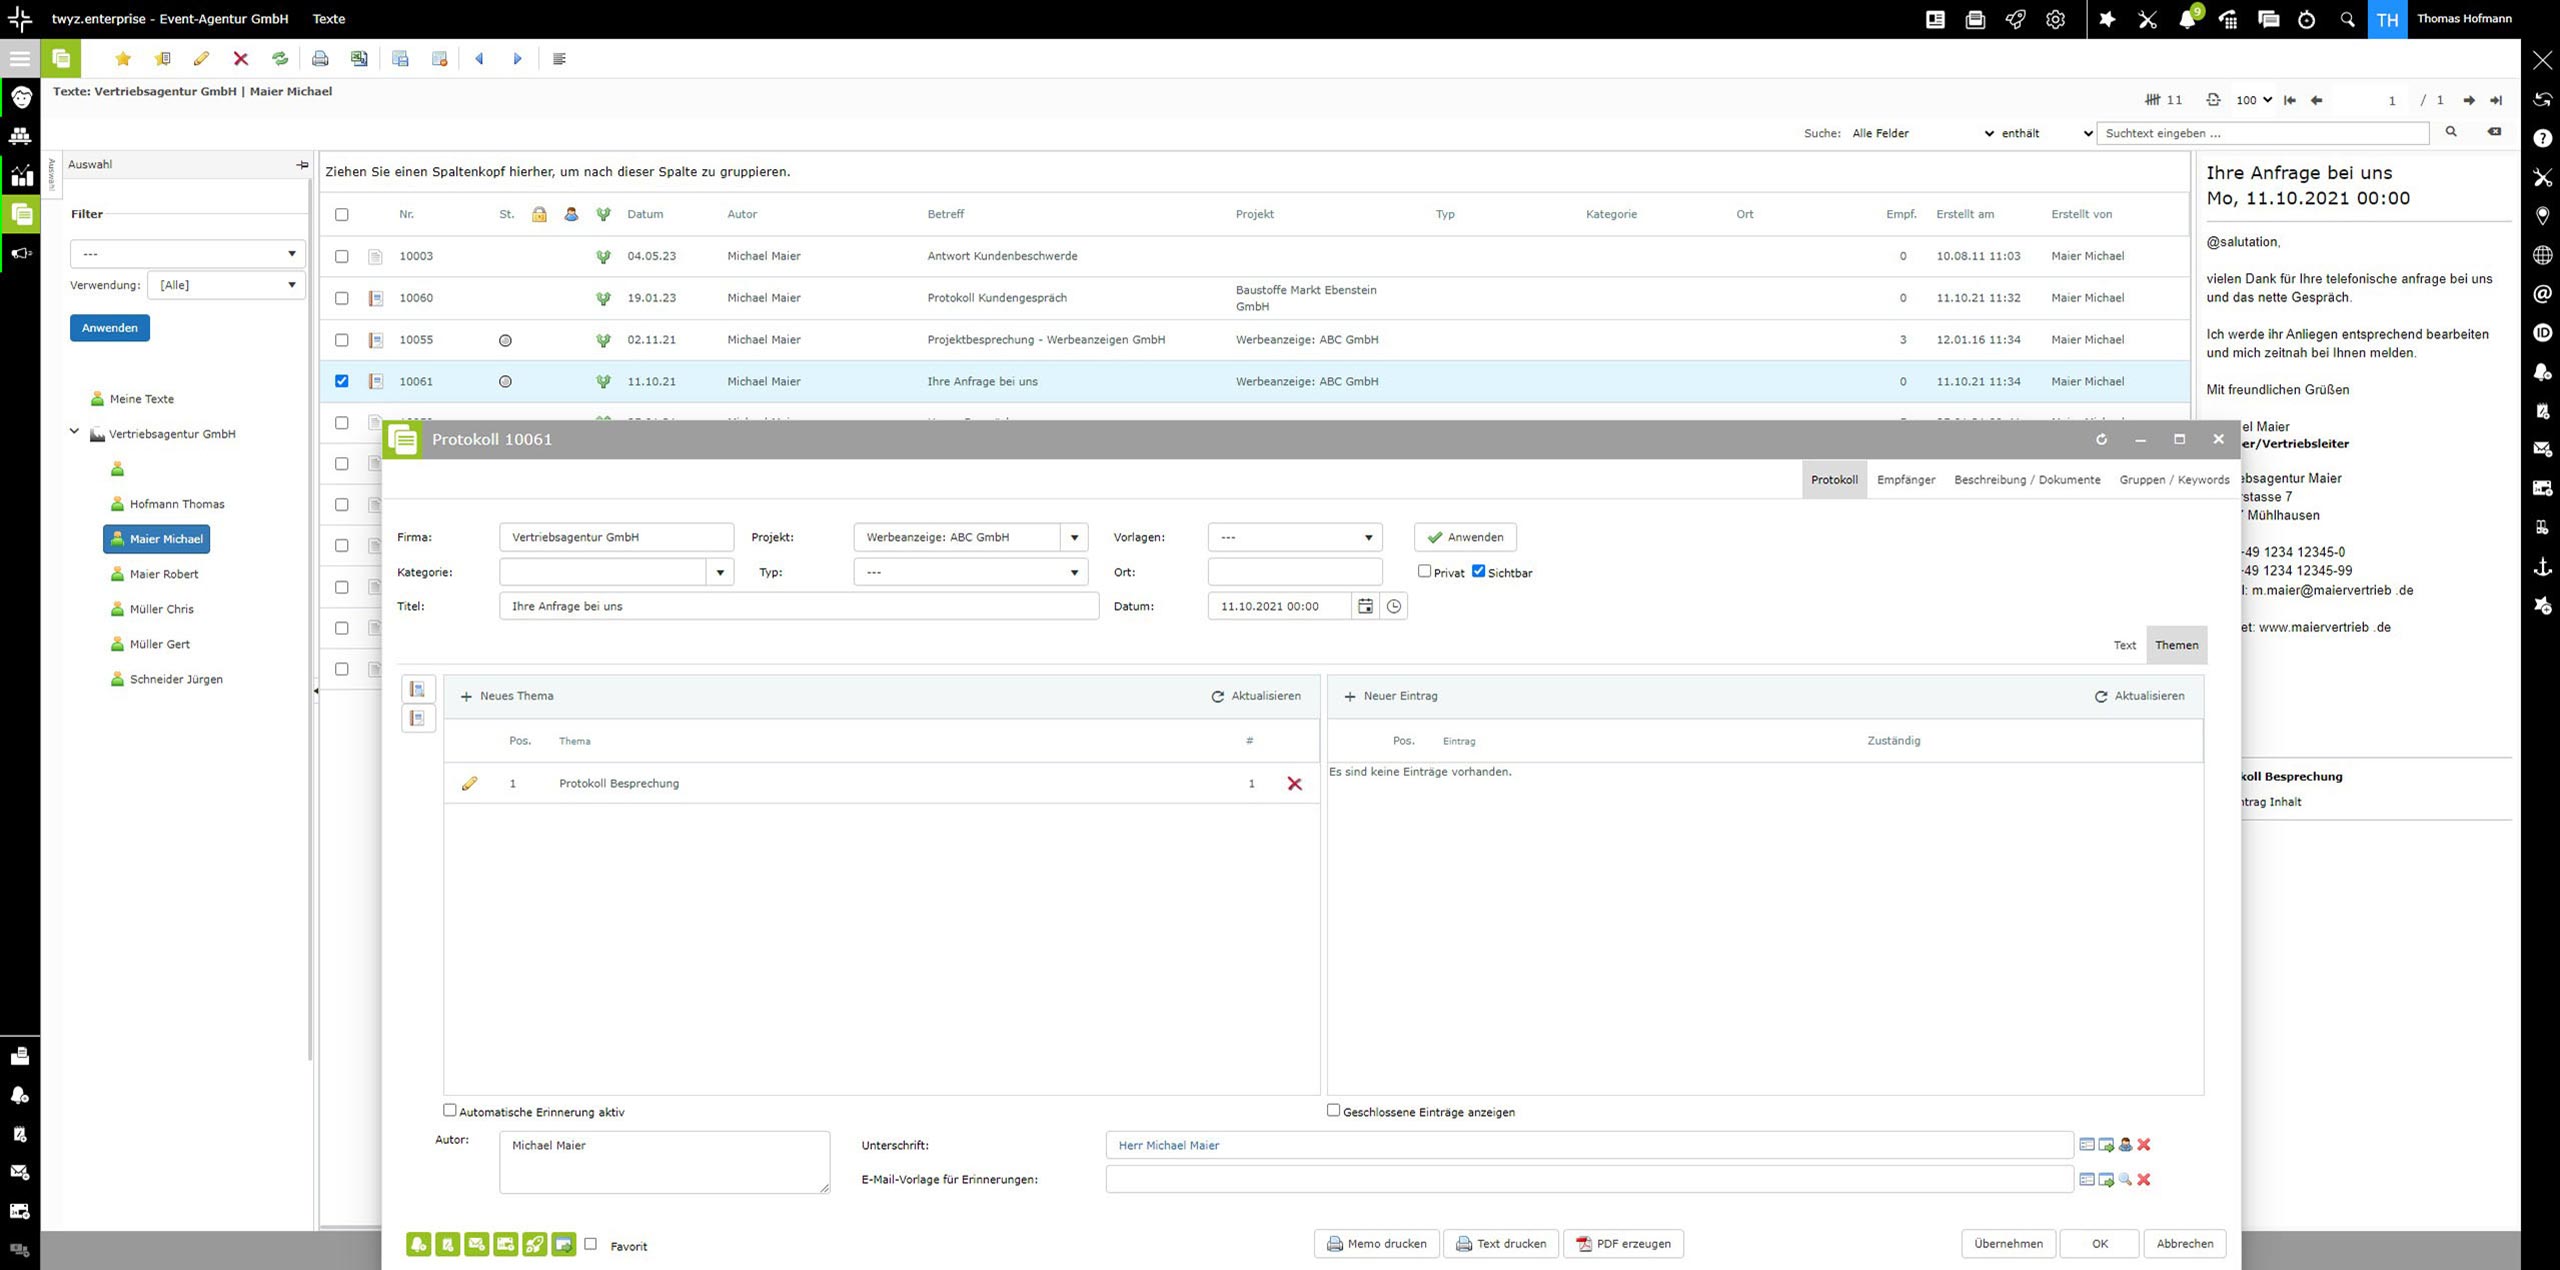The height and width of the screenshot is (1270, 2560).
Task: Toggle the select-all checkbox in table header
Action: click(x=342, y=214)
